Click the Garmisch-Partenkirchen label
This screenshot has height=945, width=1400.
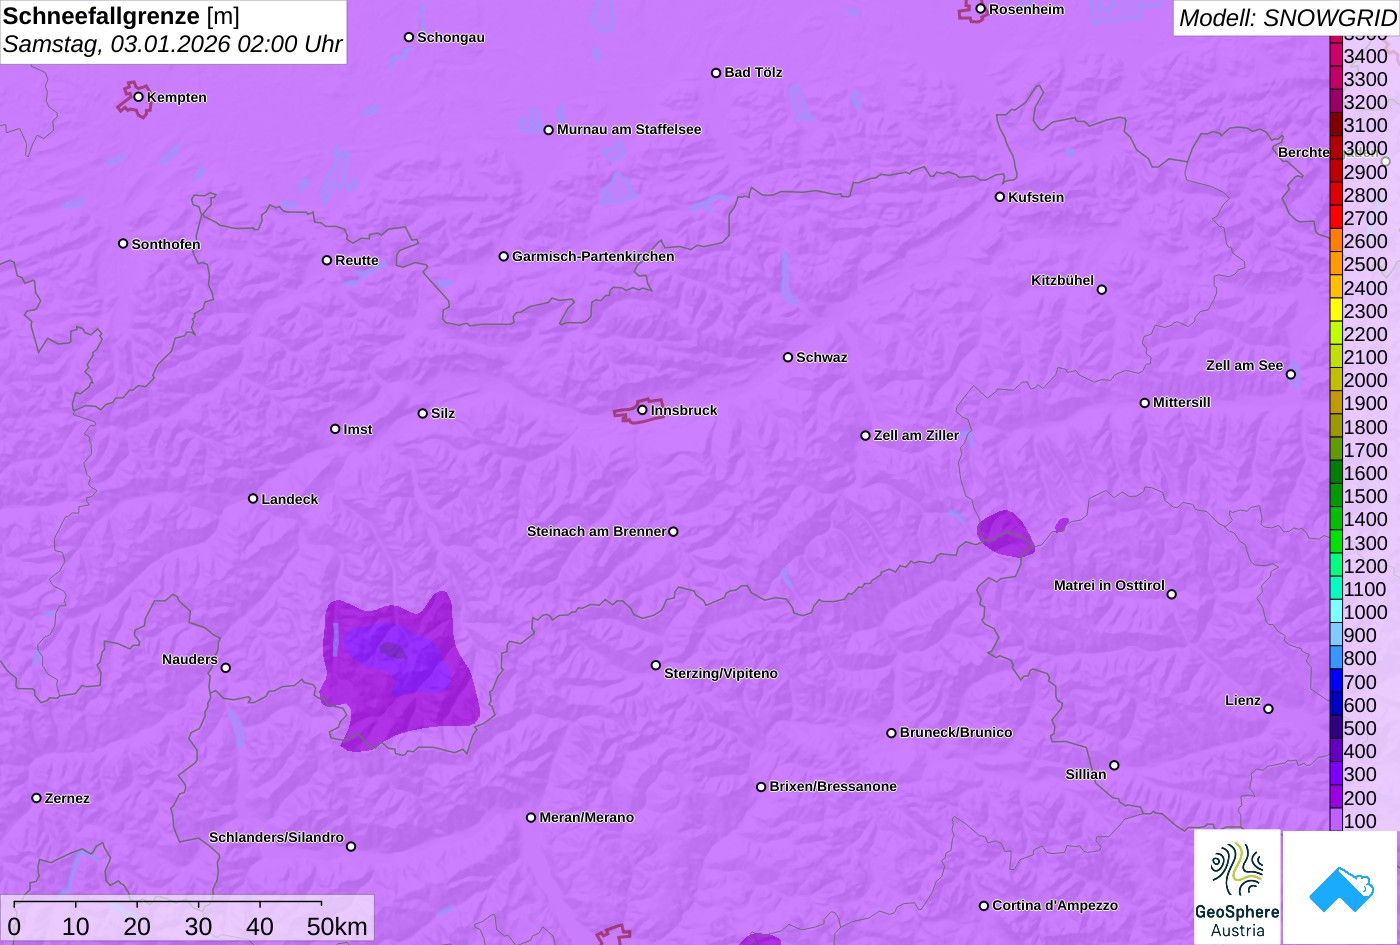pyautogui.click(x=593, y=256)
